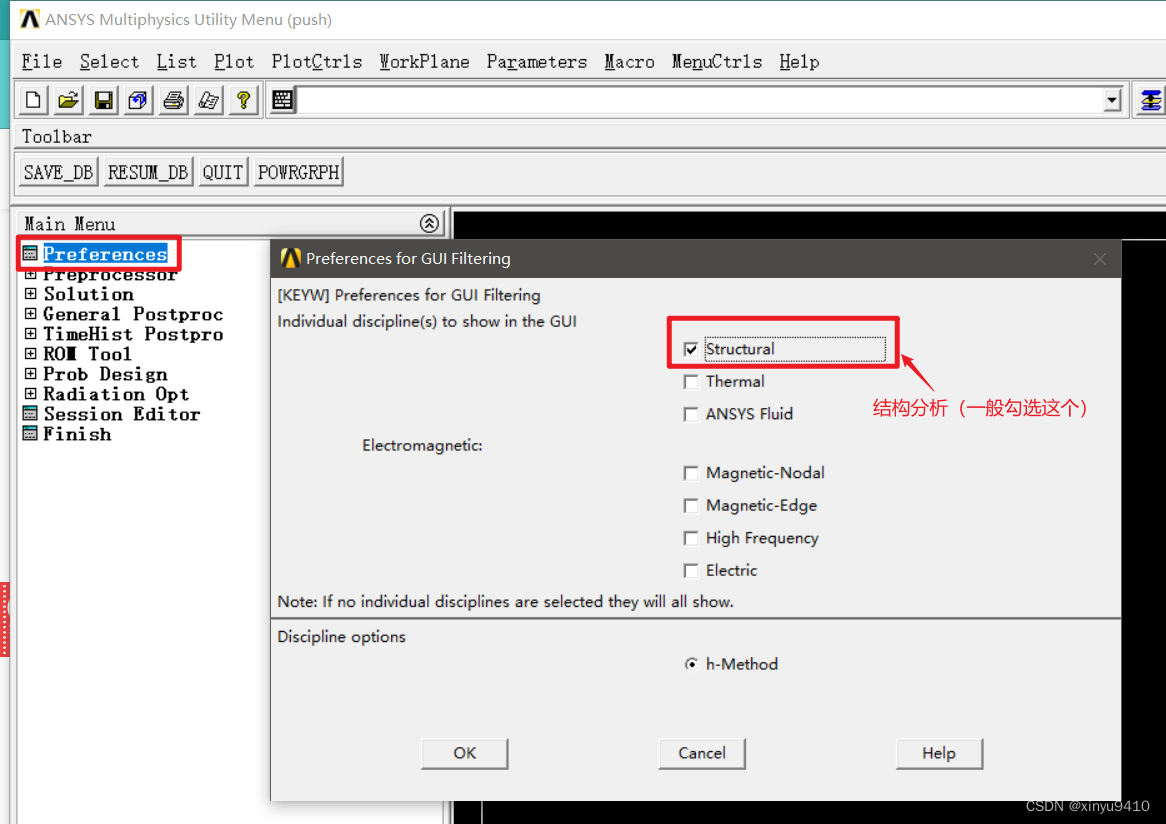Open the Select menu
This screenshot has height=824, width=1166.
(109, 62)
